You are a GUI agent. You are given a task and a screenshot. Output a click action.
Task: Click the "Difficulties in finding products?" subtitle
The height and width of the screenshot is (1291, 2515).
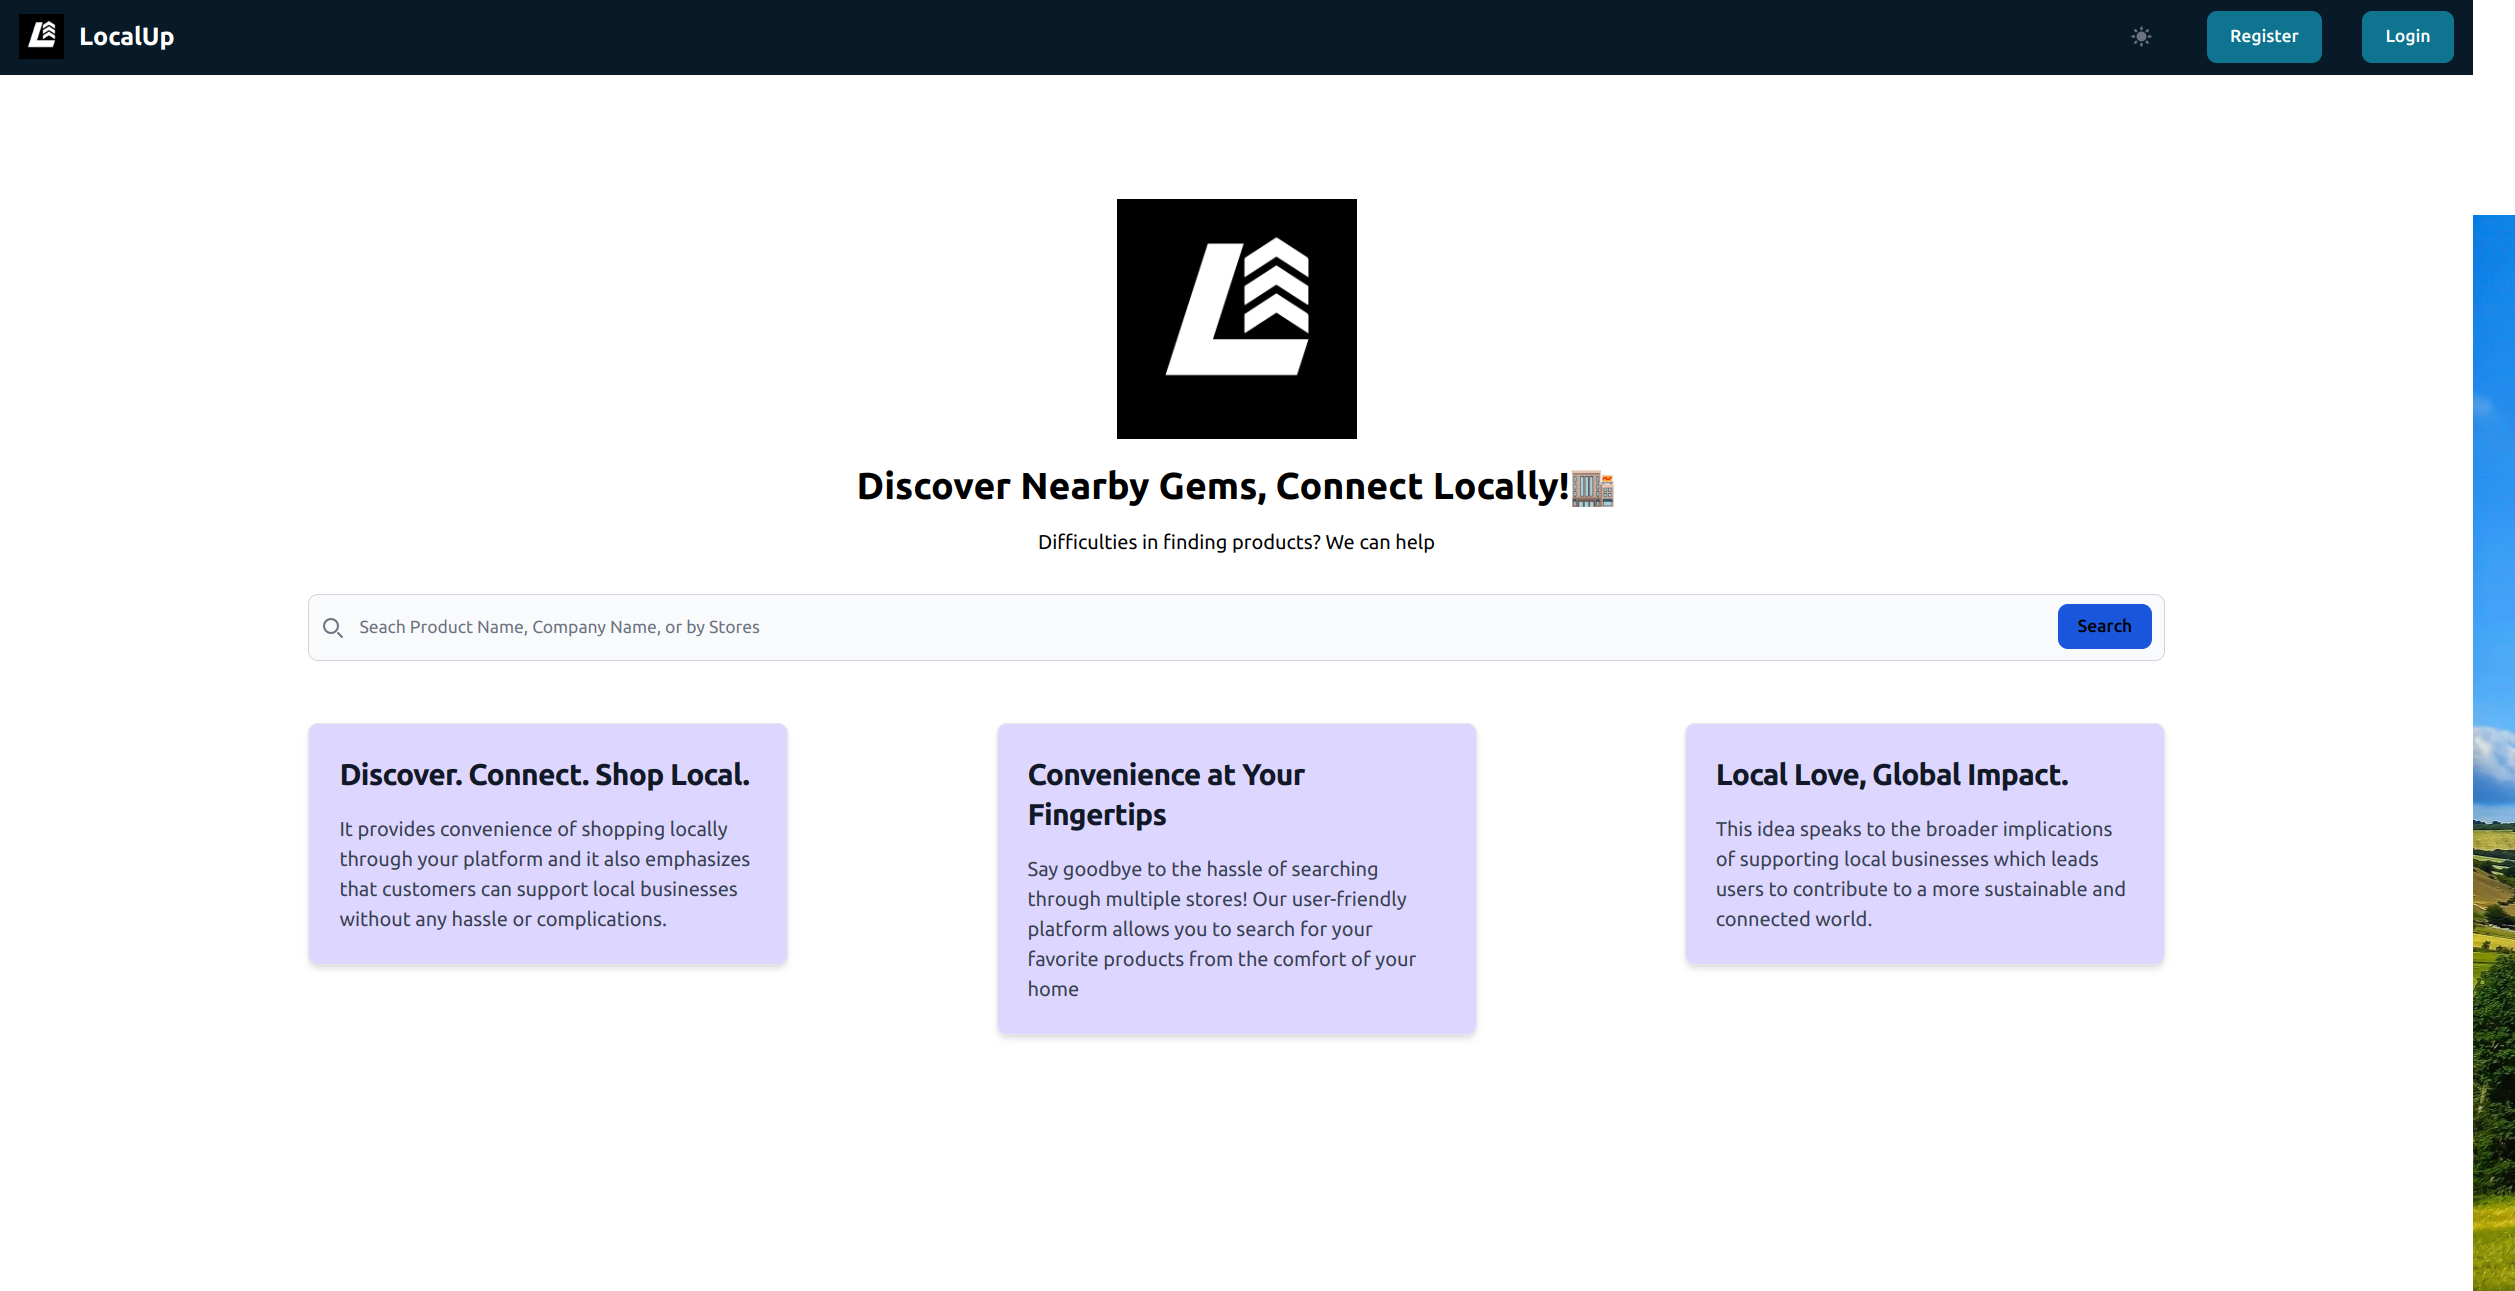click(1235, 542)
